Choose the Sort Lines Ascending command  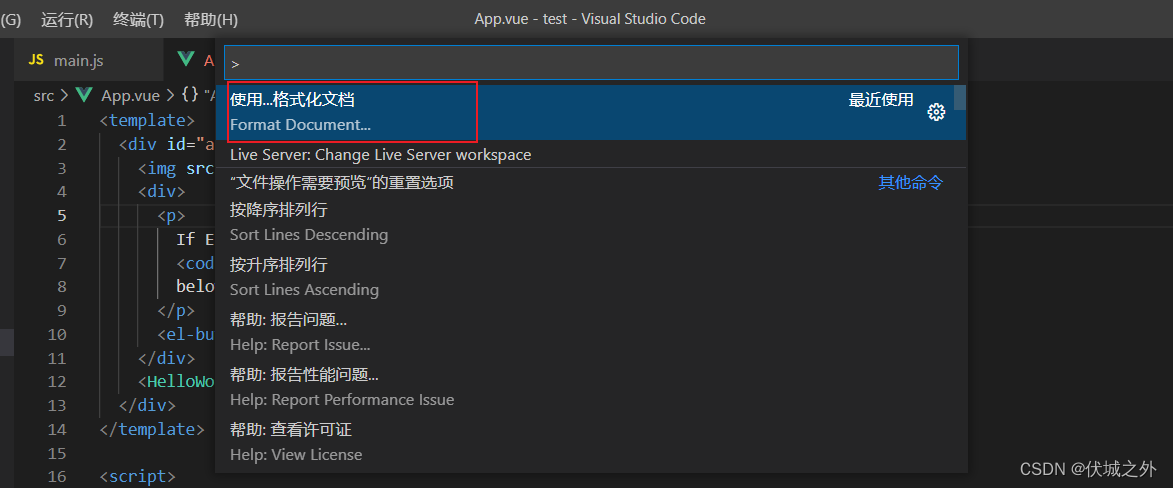click(x=304, y=277)
